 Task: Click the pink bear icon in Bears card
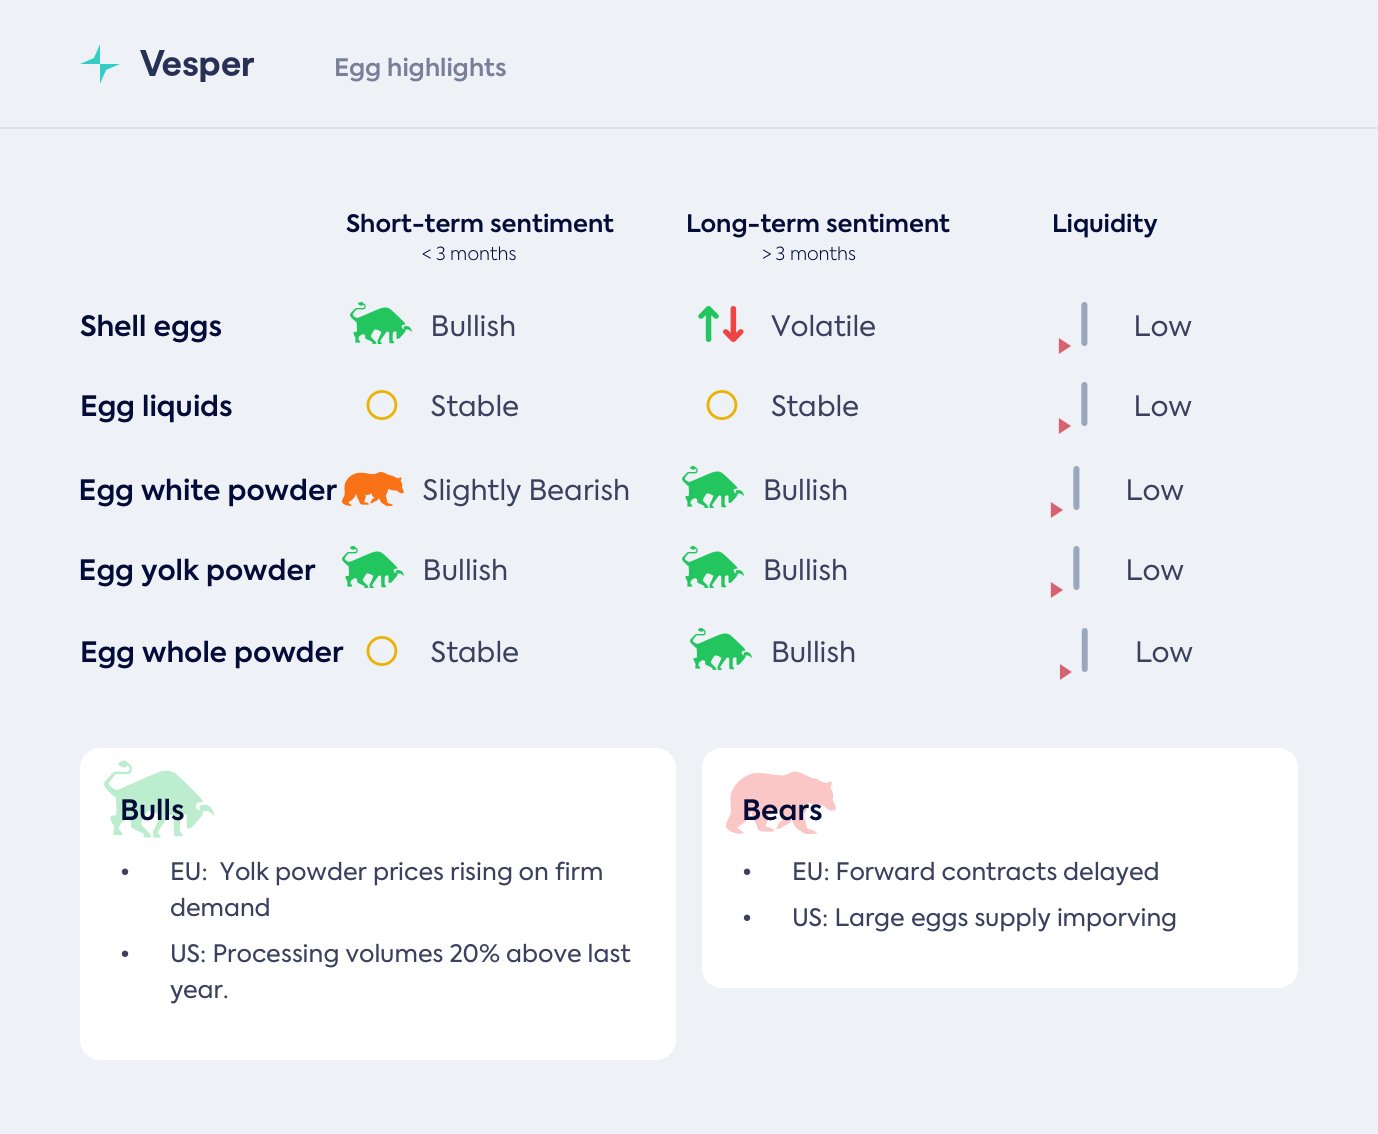(x=781, y=801)
